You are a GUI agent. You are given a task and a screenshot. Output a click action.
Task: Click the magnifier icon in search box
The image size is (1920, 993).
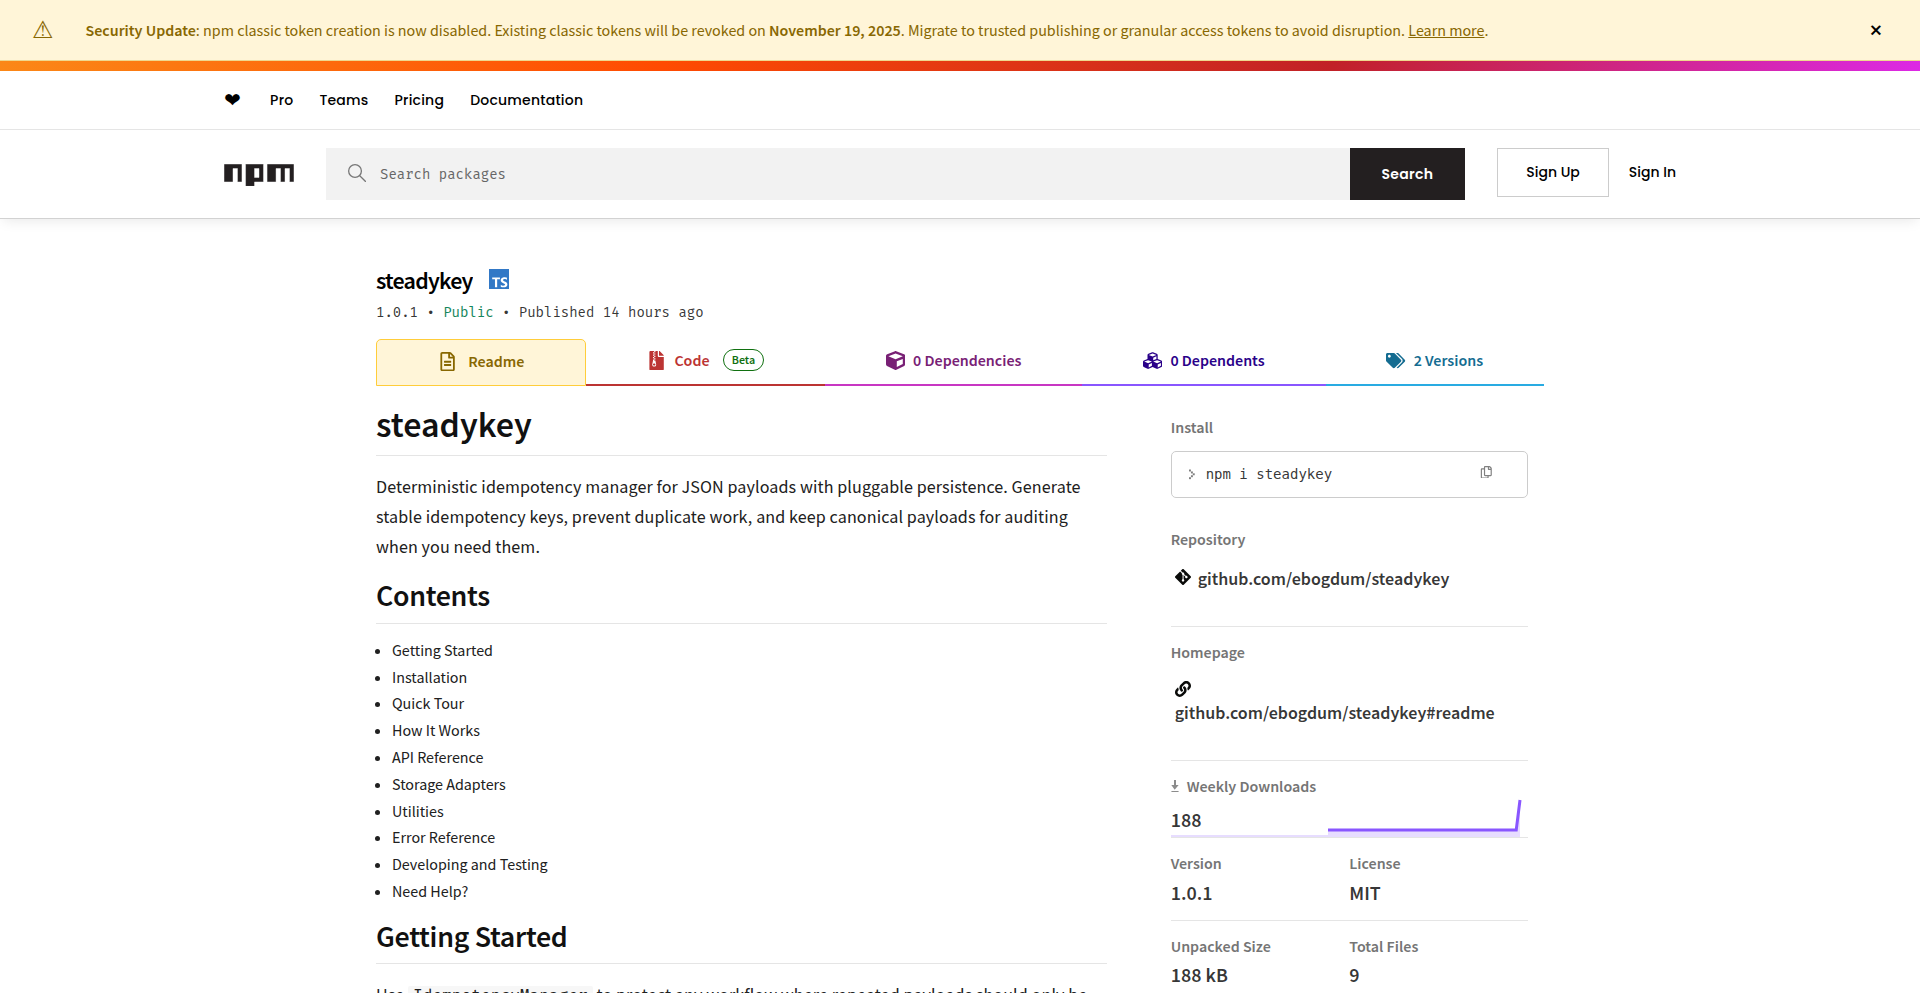[357, 173]
